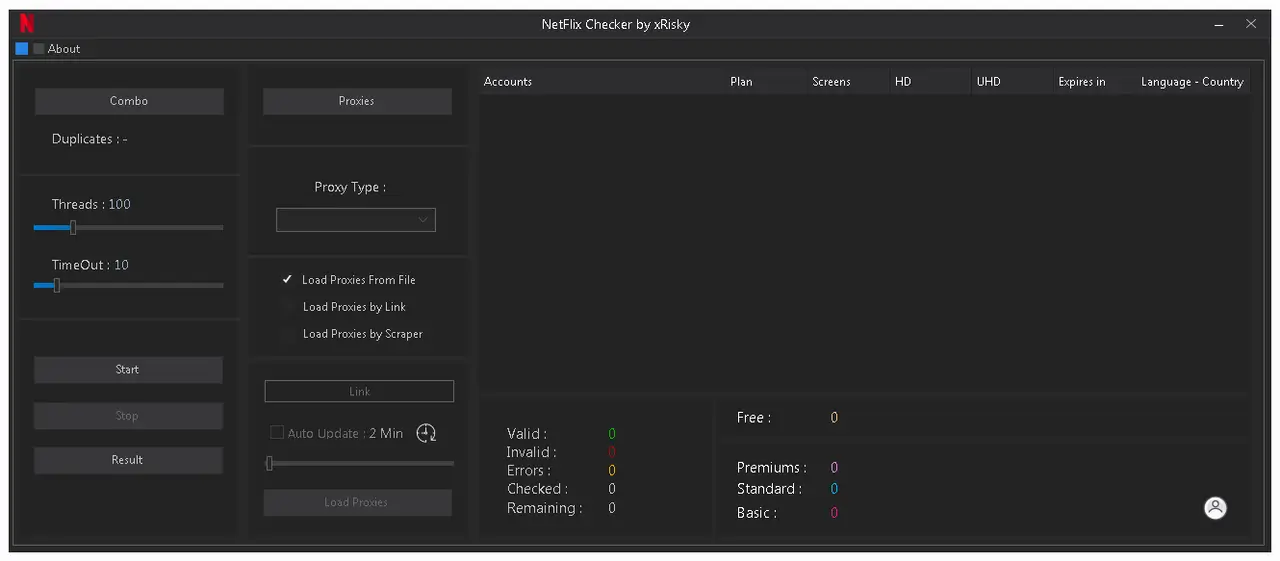Screen dimensions: 1280x561
Task: Click the Start button
Action: coord(128,370)
